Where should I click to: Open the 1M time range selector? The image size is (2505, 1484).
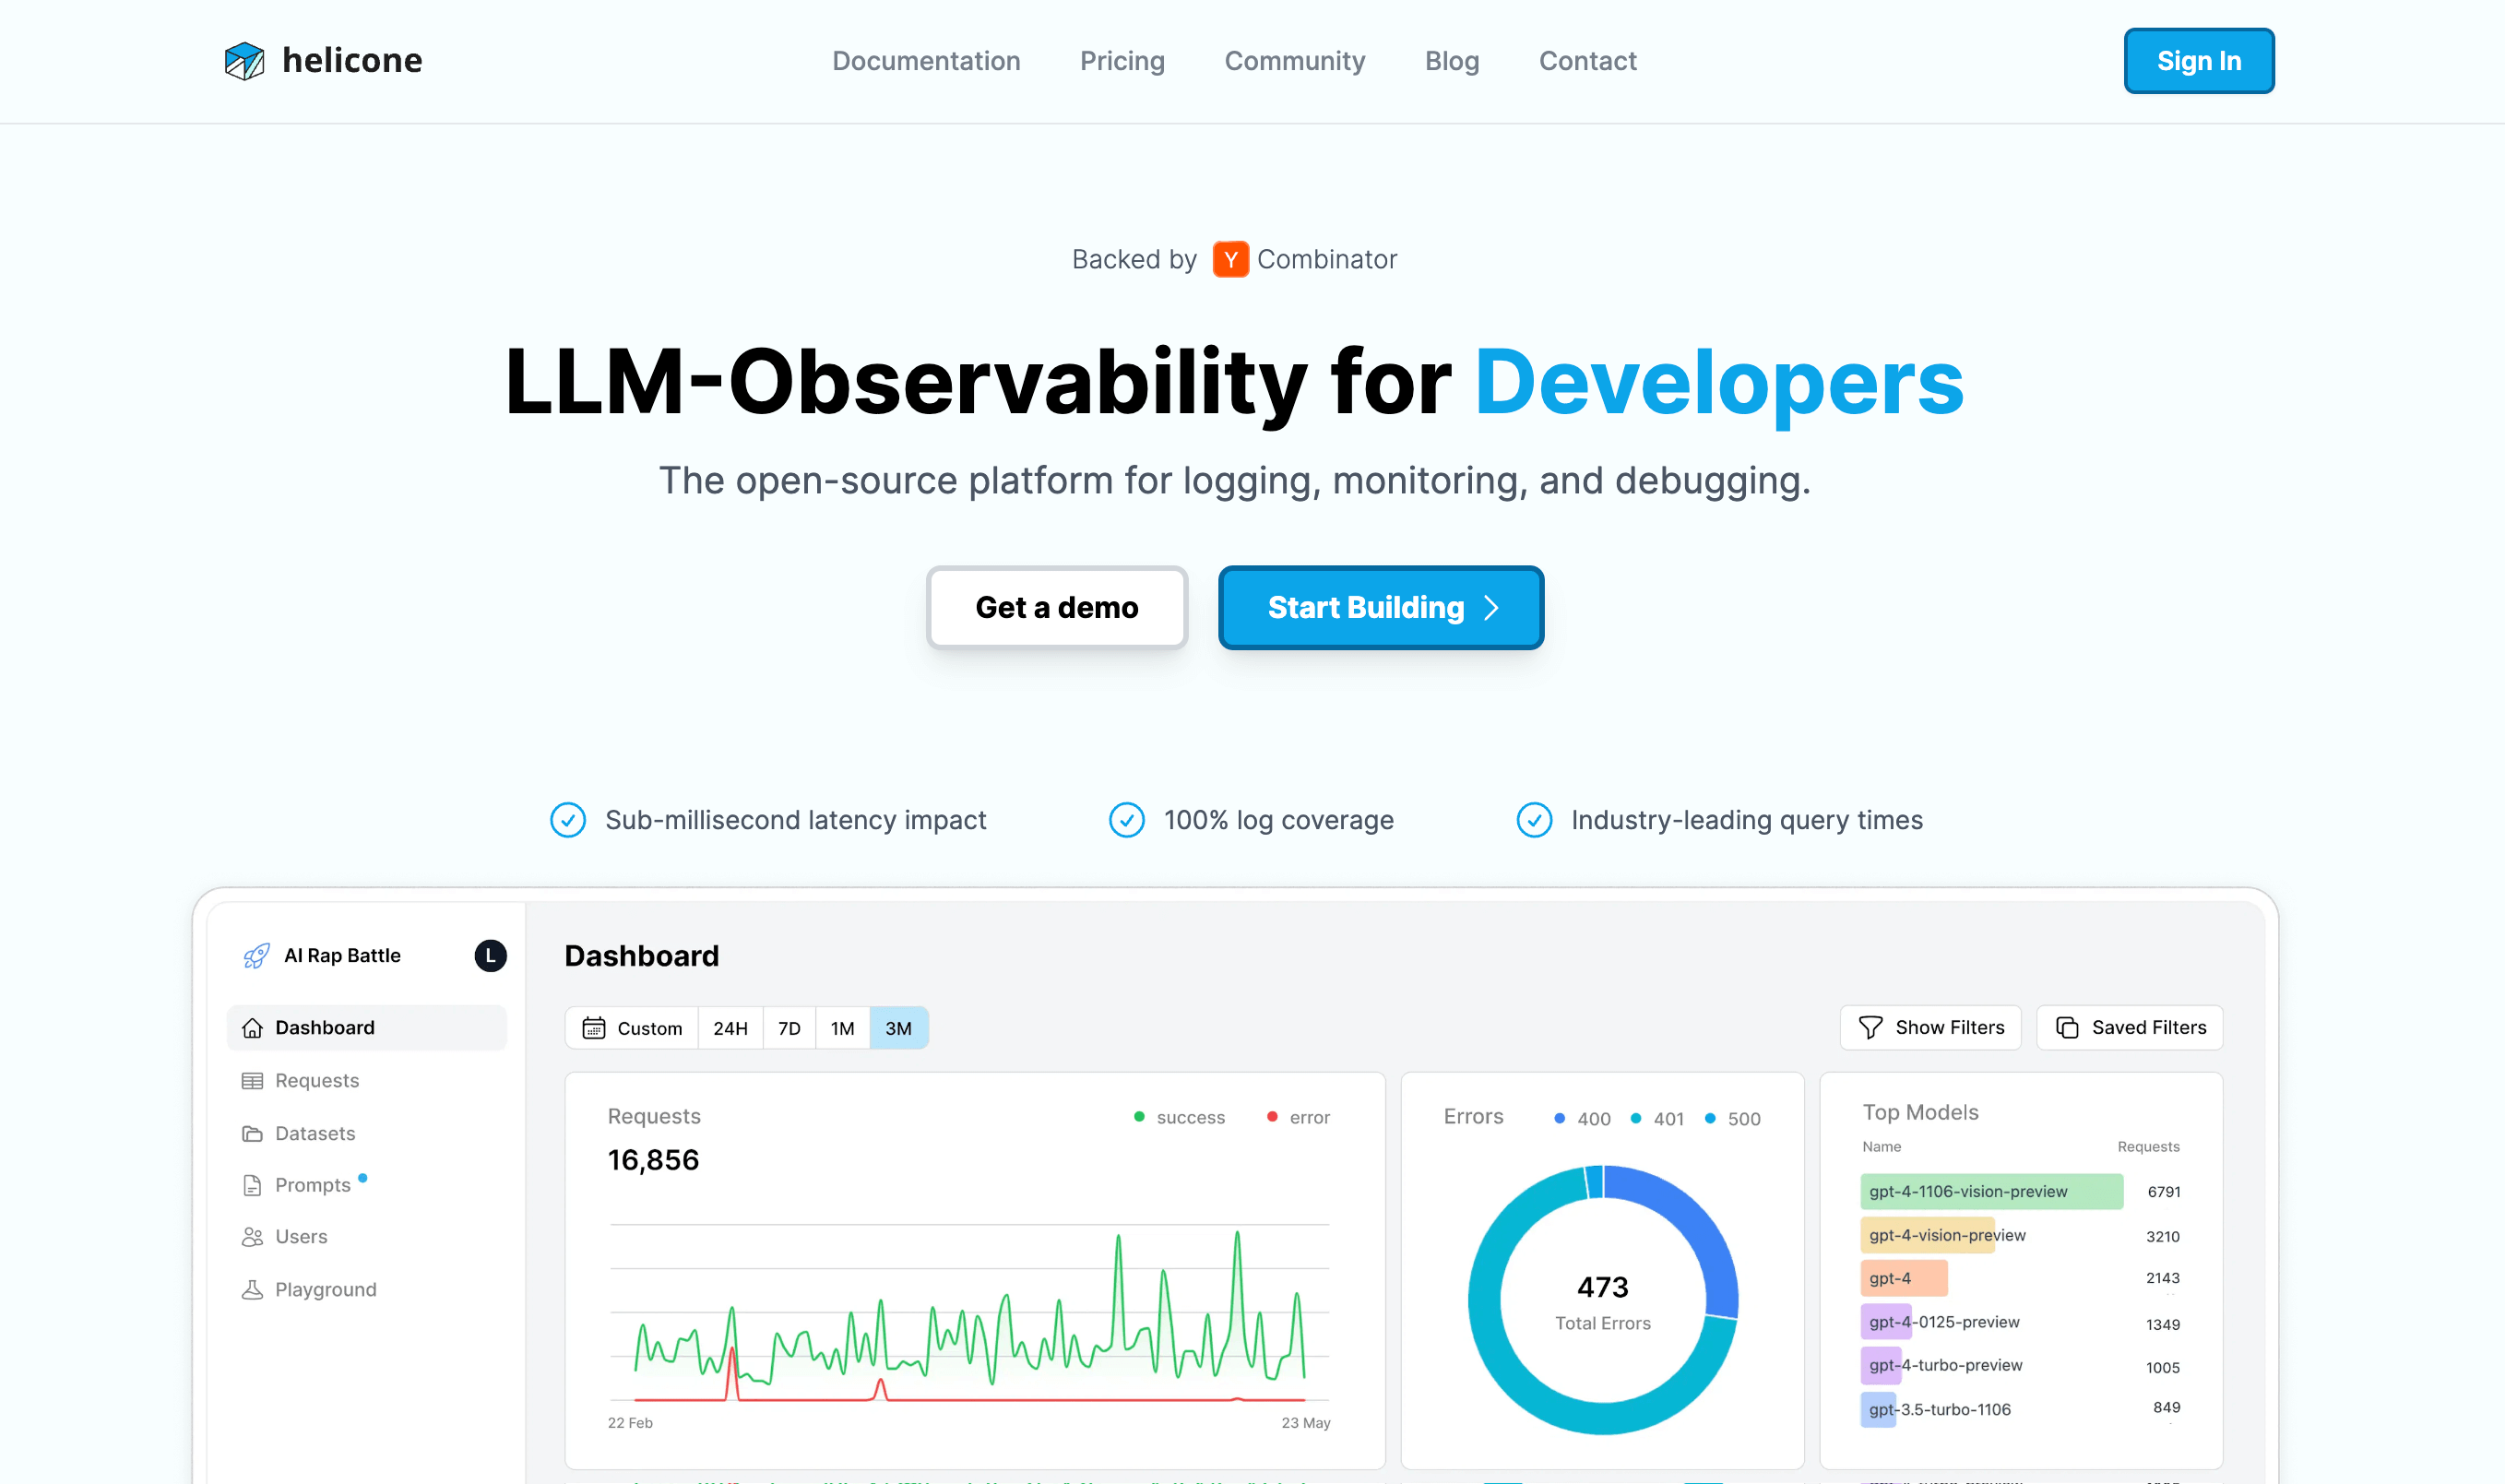click(x=843, y=1027)
